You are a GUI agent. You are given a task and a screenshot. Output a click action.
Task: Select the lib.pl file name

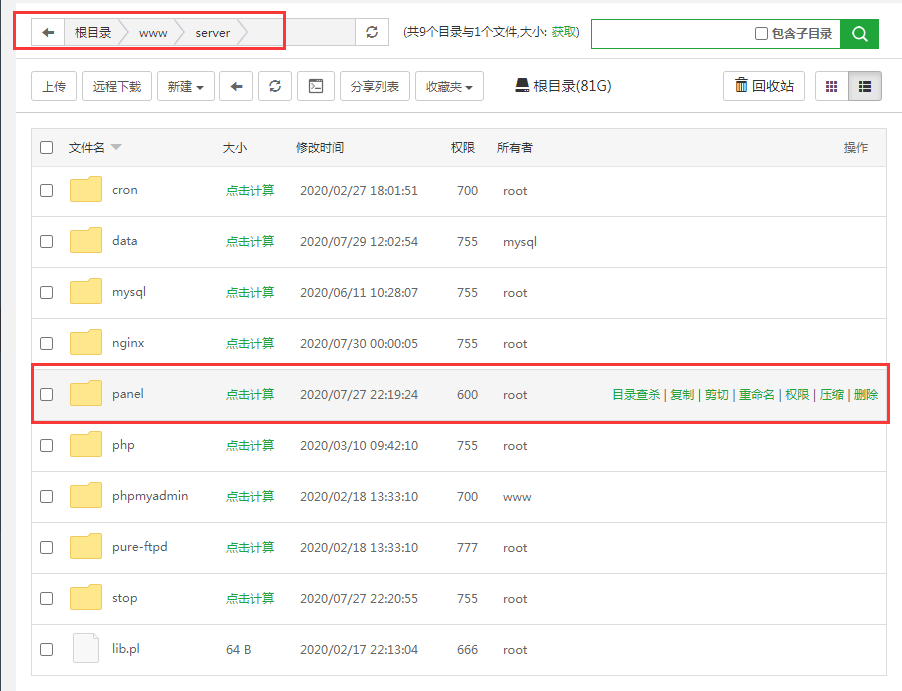pos(126,649)
